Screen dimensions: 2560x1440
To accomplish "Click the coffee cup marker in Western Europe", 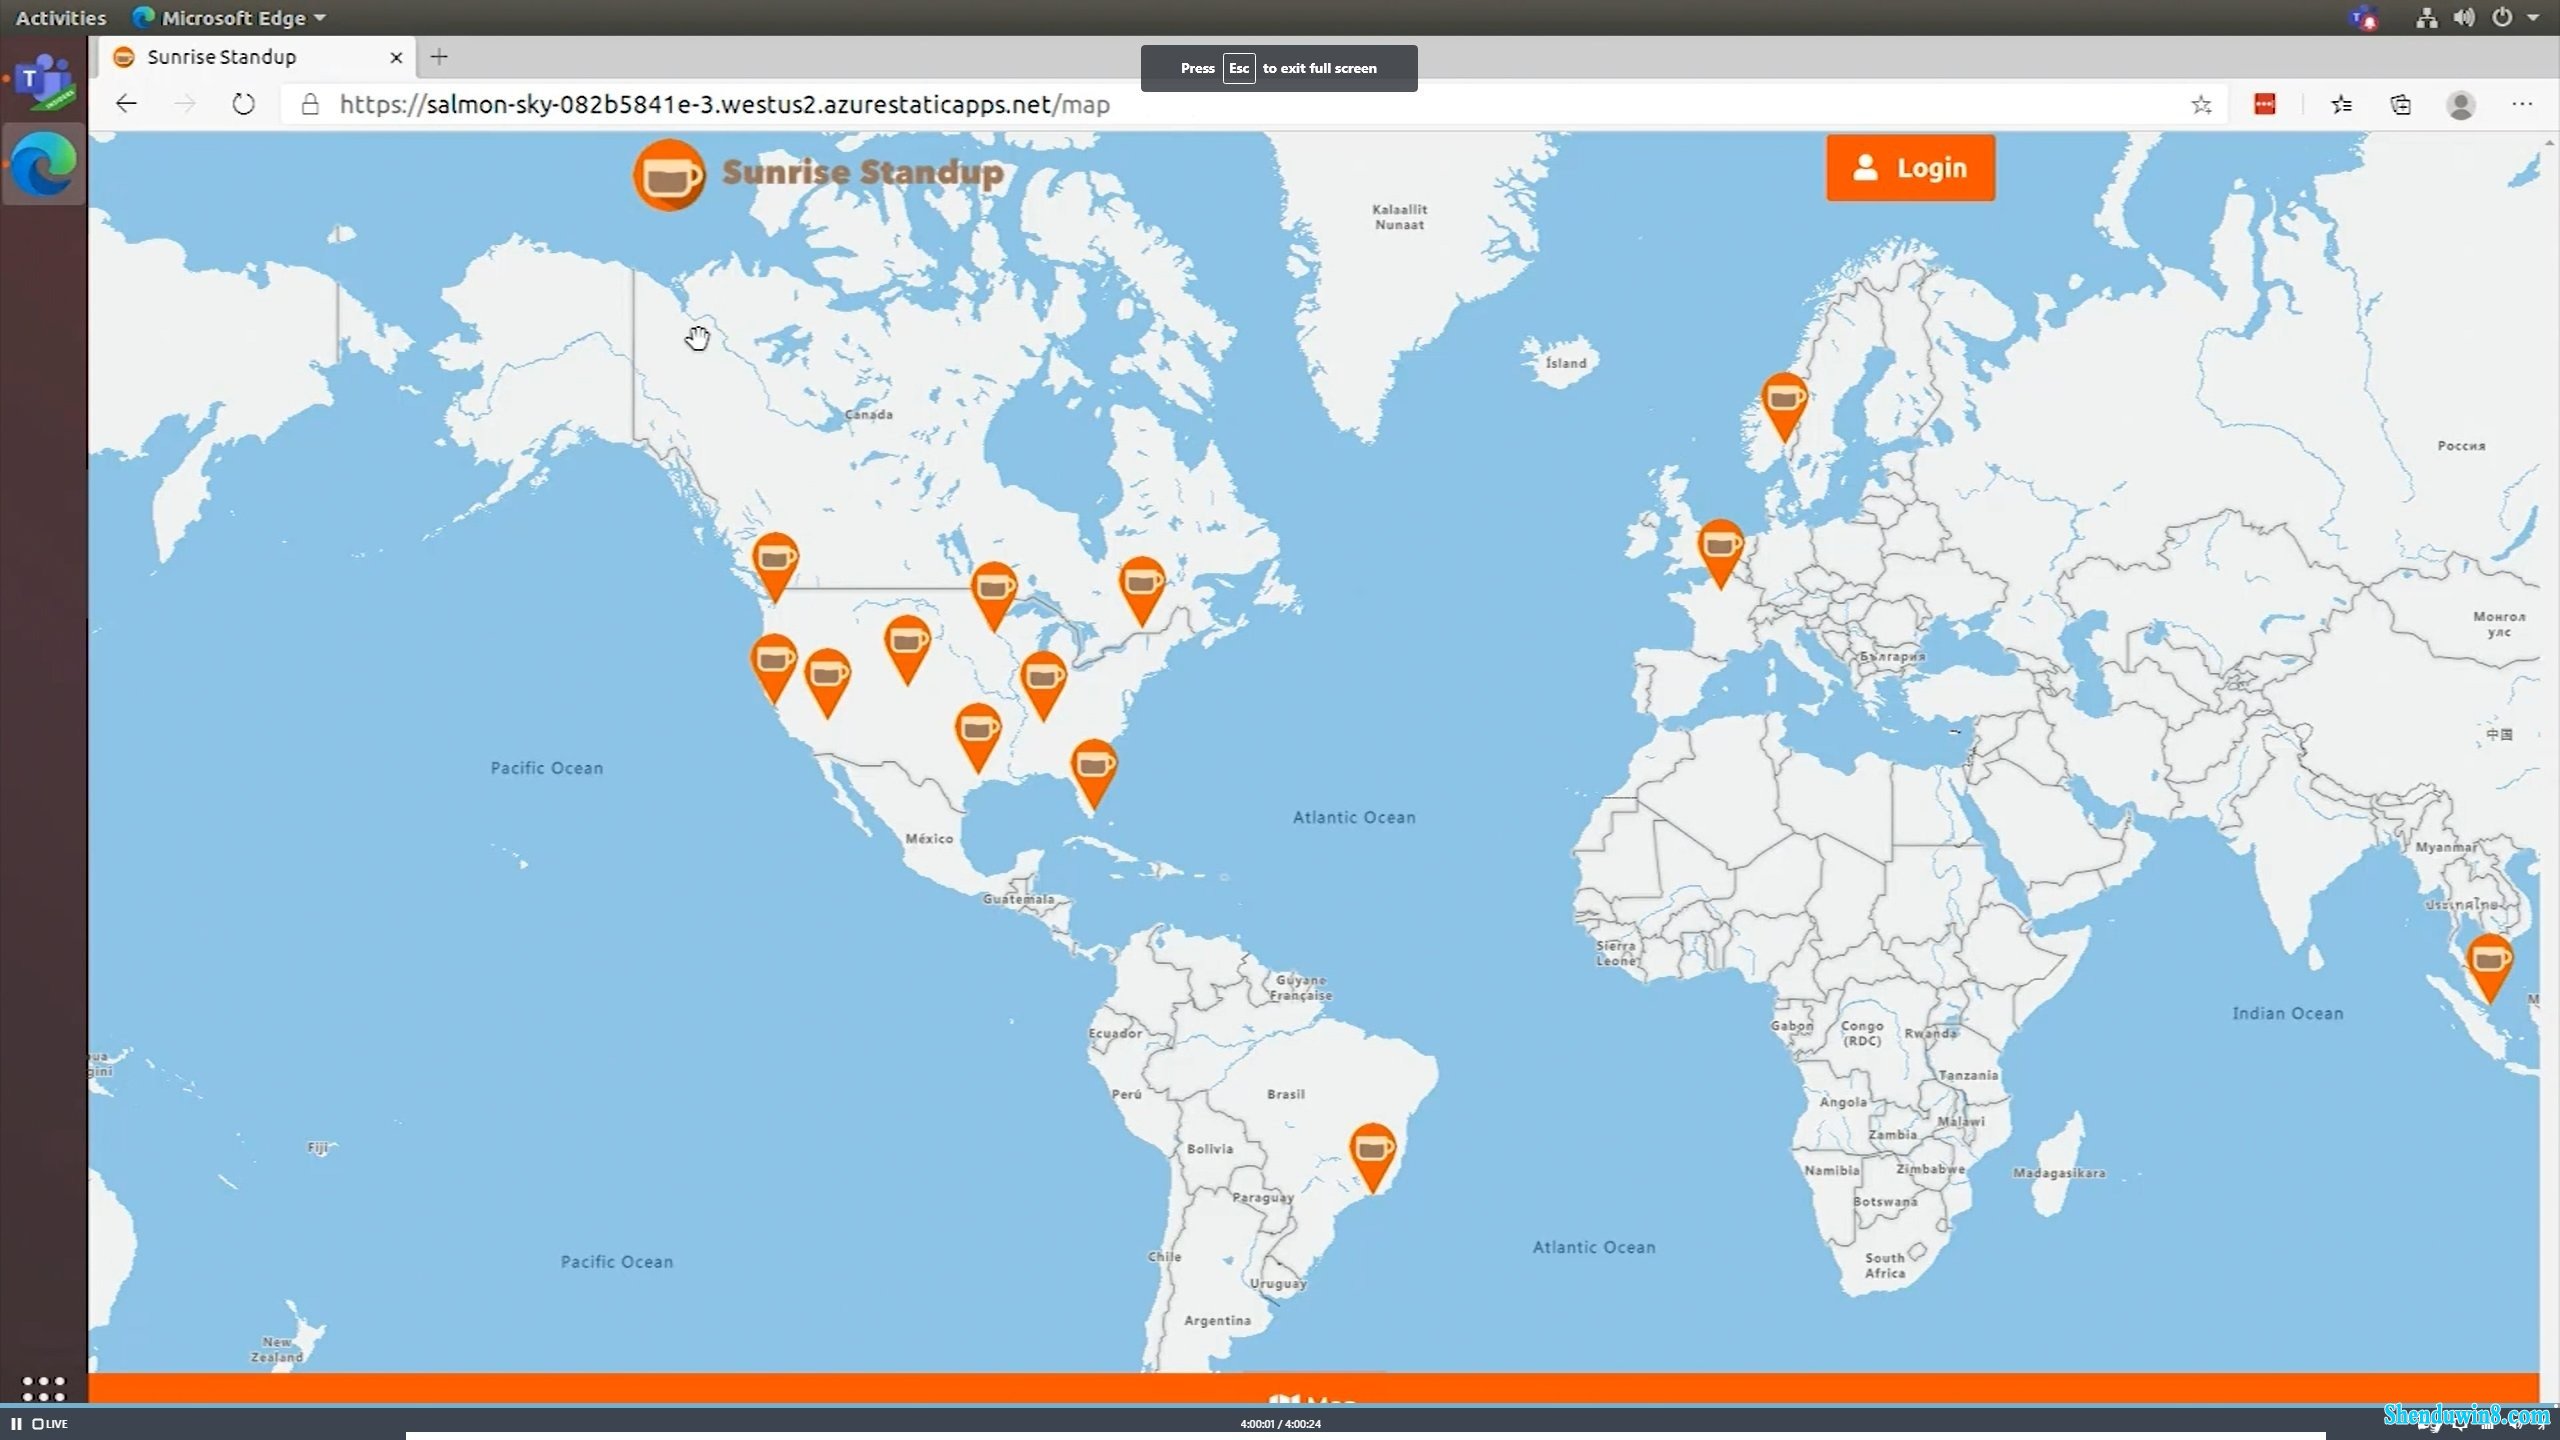I will click(x=1720, y=545).
